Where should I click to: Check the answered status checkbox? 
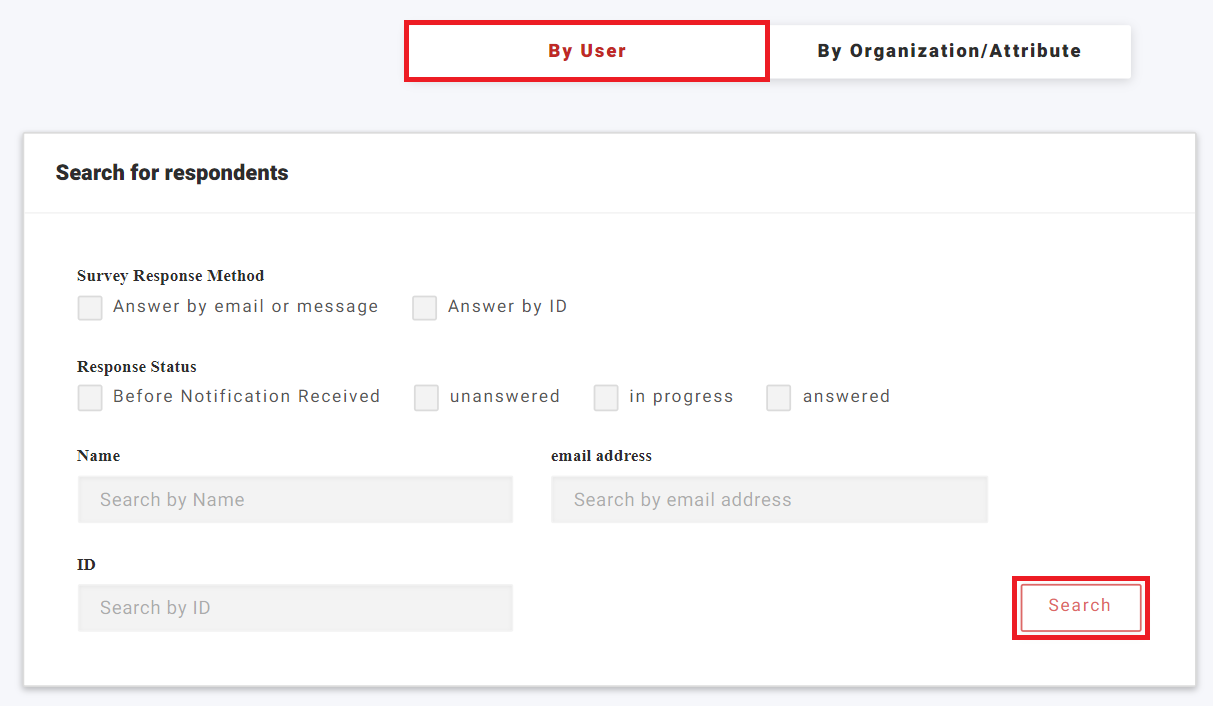(x=779, y=397)
